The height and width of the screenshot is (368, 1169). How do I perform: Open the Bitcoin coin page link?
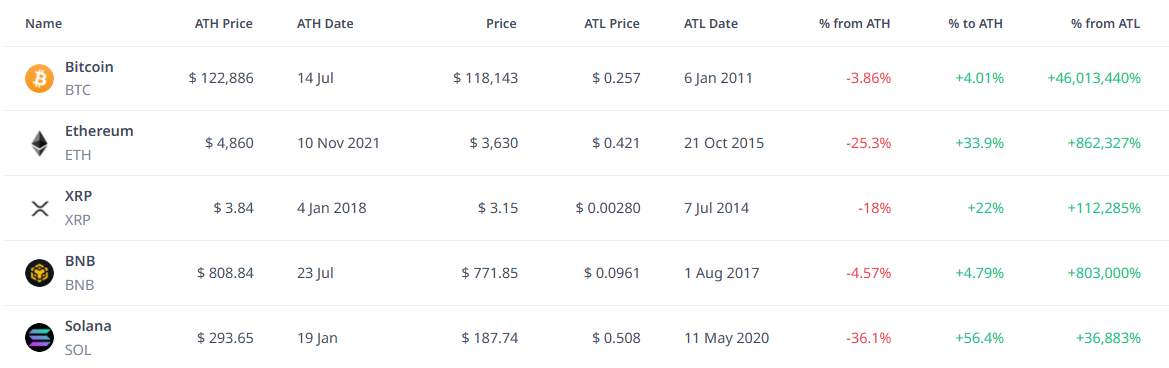click(89, 67)
